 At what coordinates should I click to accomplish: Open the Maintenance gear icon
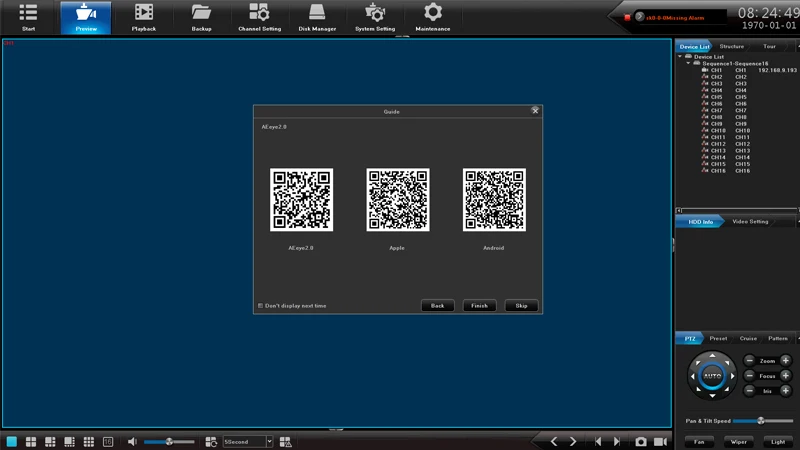pyautogui.click(x=433, y=18)
